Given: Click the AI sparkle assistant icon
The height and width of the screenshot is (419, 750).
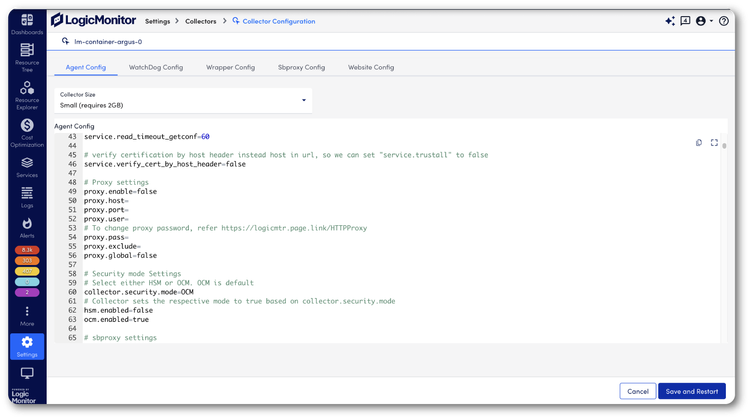Looking at the screenshot, I should (x=669, y=21).
